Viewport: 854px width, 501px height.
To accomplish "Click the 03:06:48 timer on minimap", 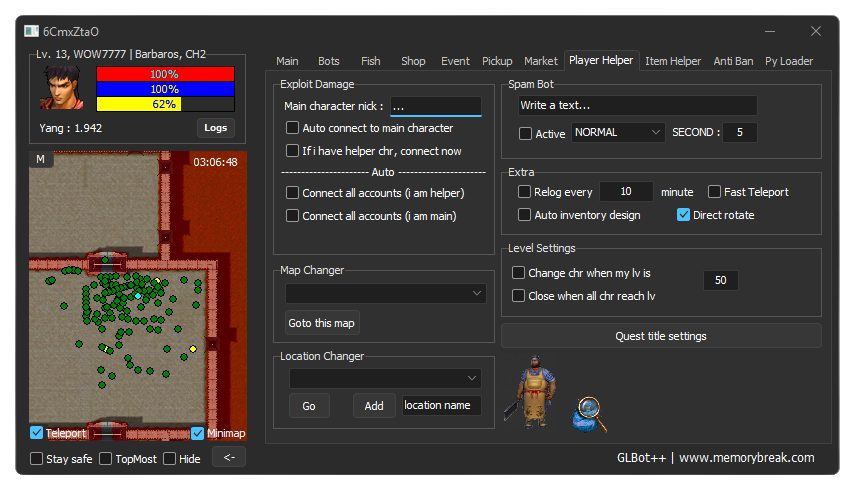I will coord(215,162).
